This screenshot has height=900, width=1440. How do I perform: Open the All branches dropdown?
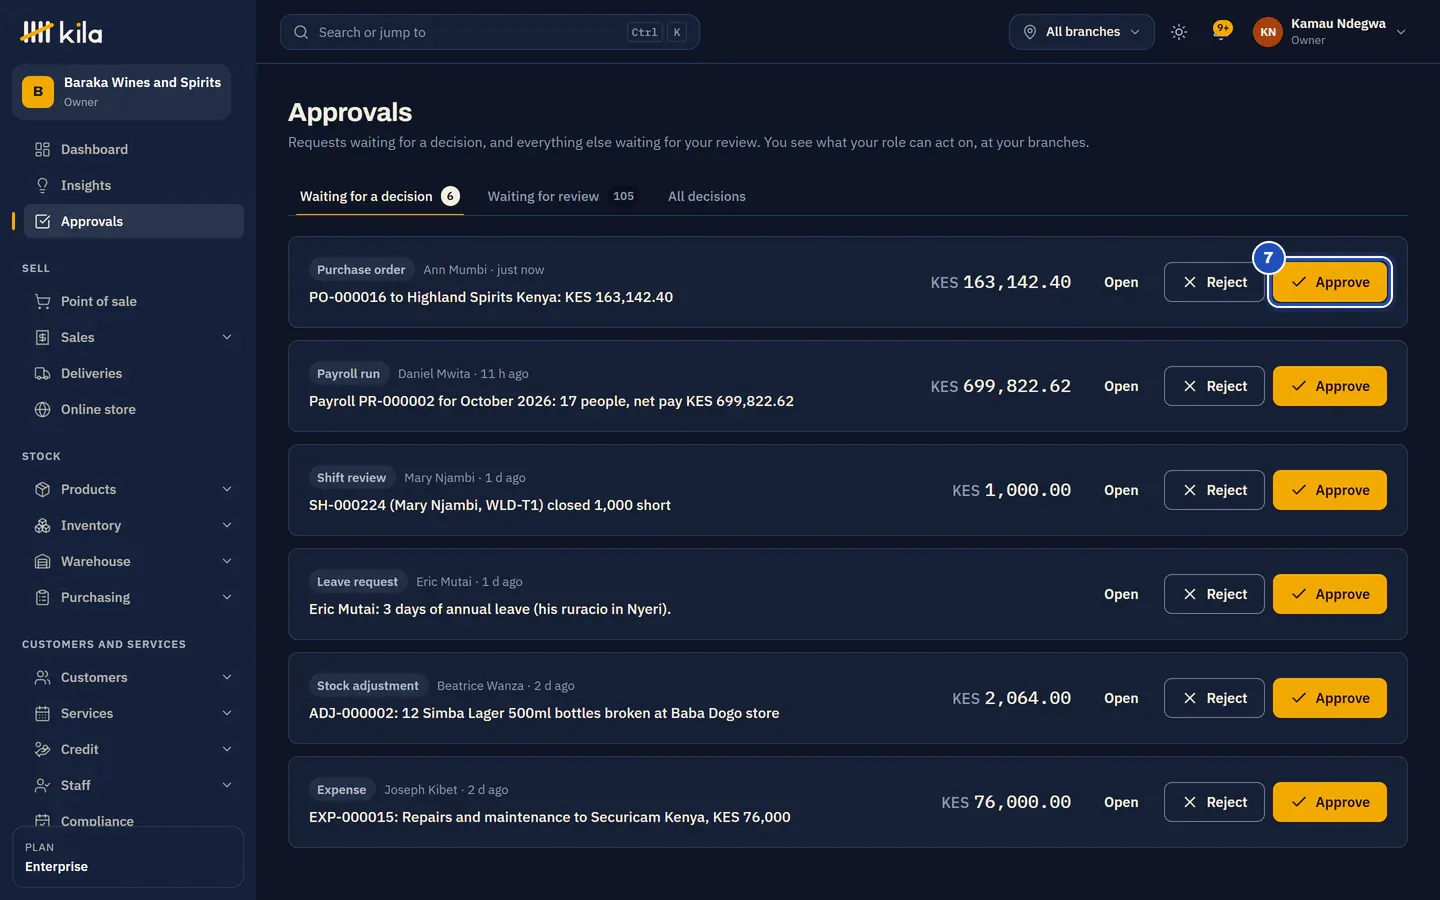[x=1081, y=32]
